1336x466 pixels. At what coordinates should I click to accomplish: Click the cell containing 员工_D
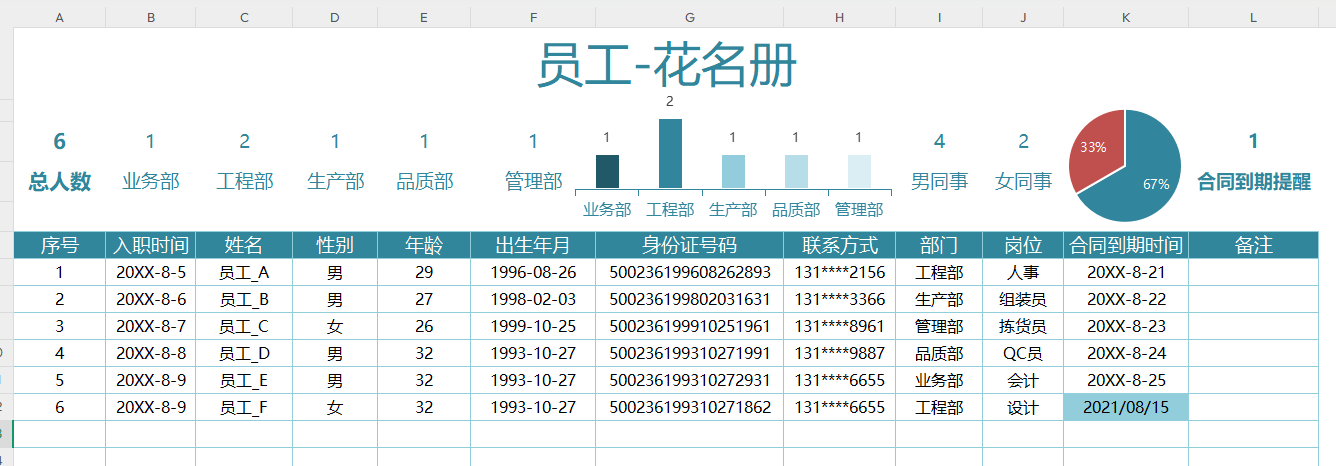(244, 353)
